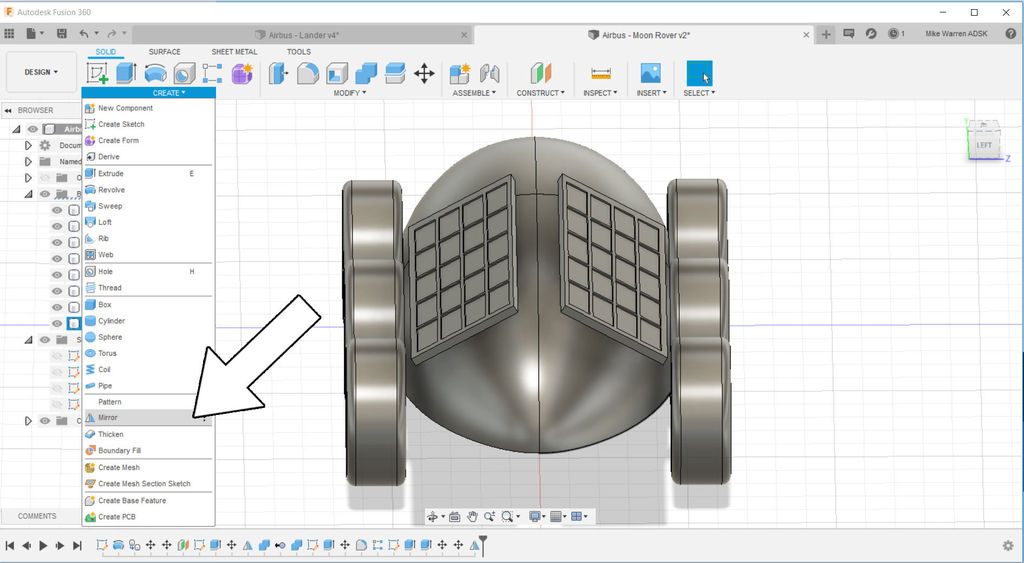Select the Fillet tool icon

click(x=308, y=73)
